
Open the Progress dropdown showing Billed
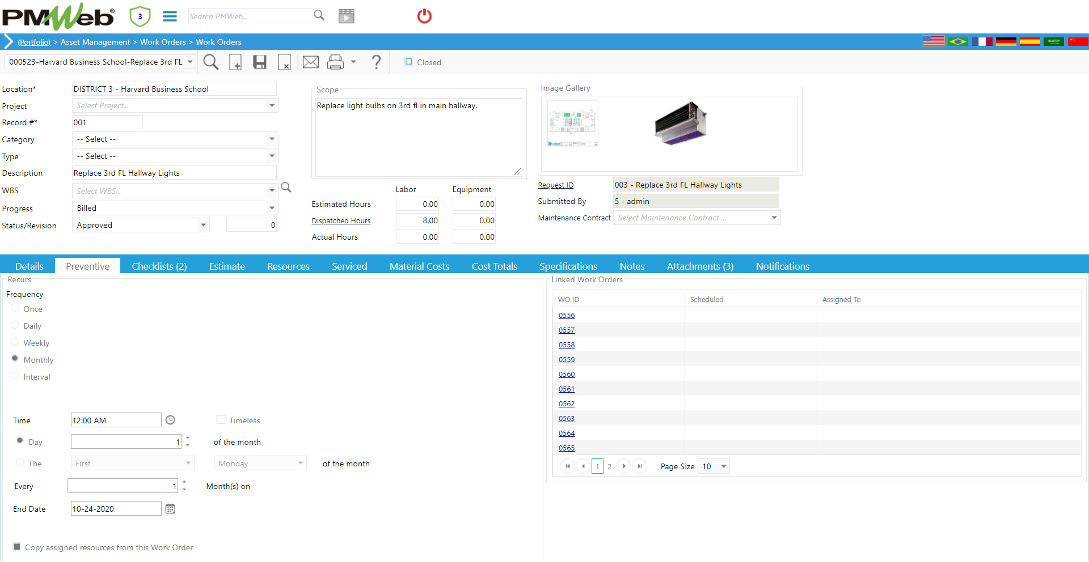[x=272, y=208]
